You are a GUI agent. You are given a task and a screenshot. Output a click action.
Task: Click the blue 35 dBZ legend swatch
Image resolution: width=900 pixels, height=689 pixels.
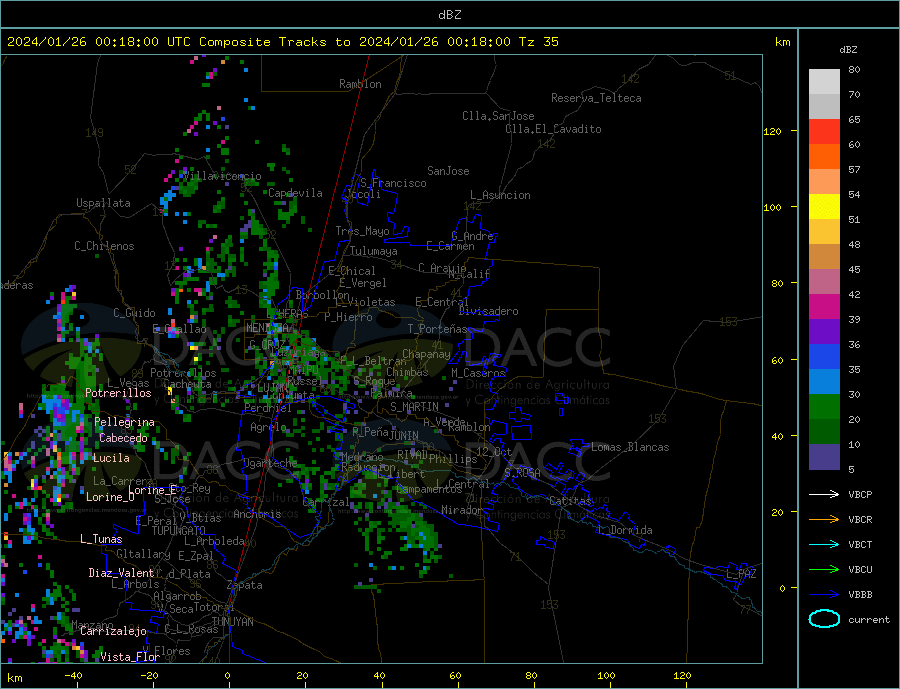pyautogui.click(x=824, y=357)
